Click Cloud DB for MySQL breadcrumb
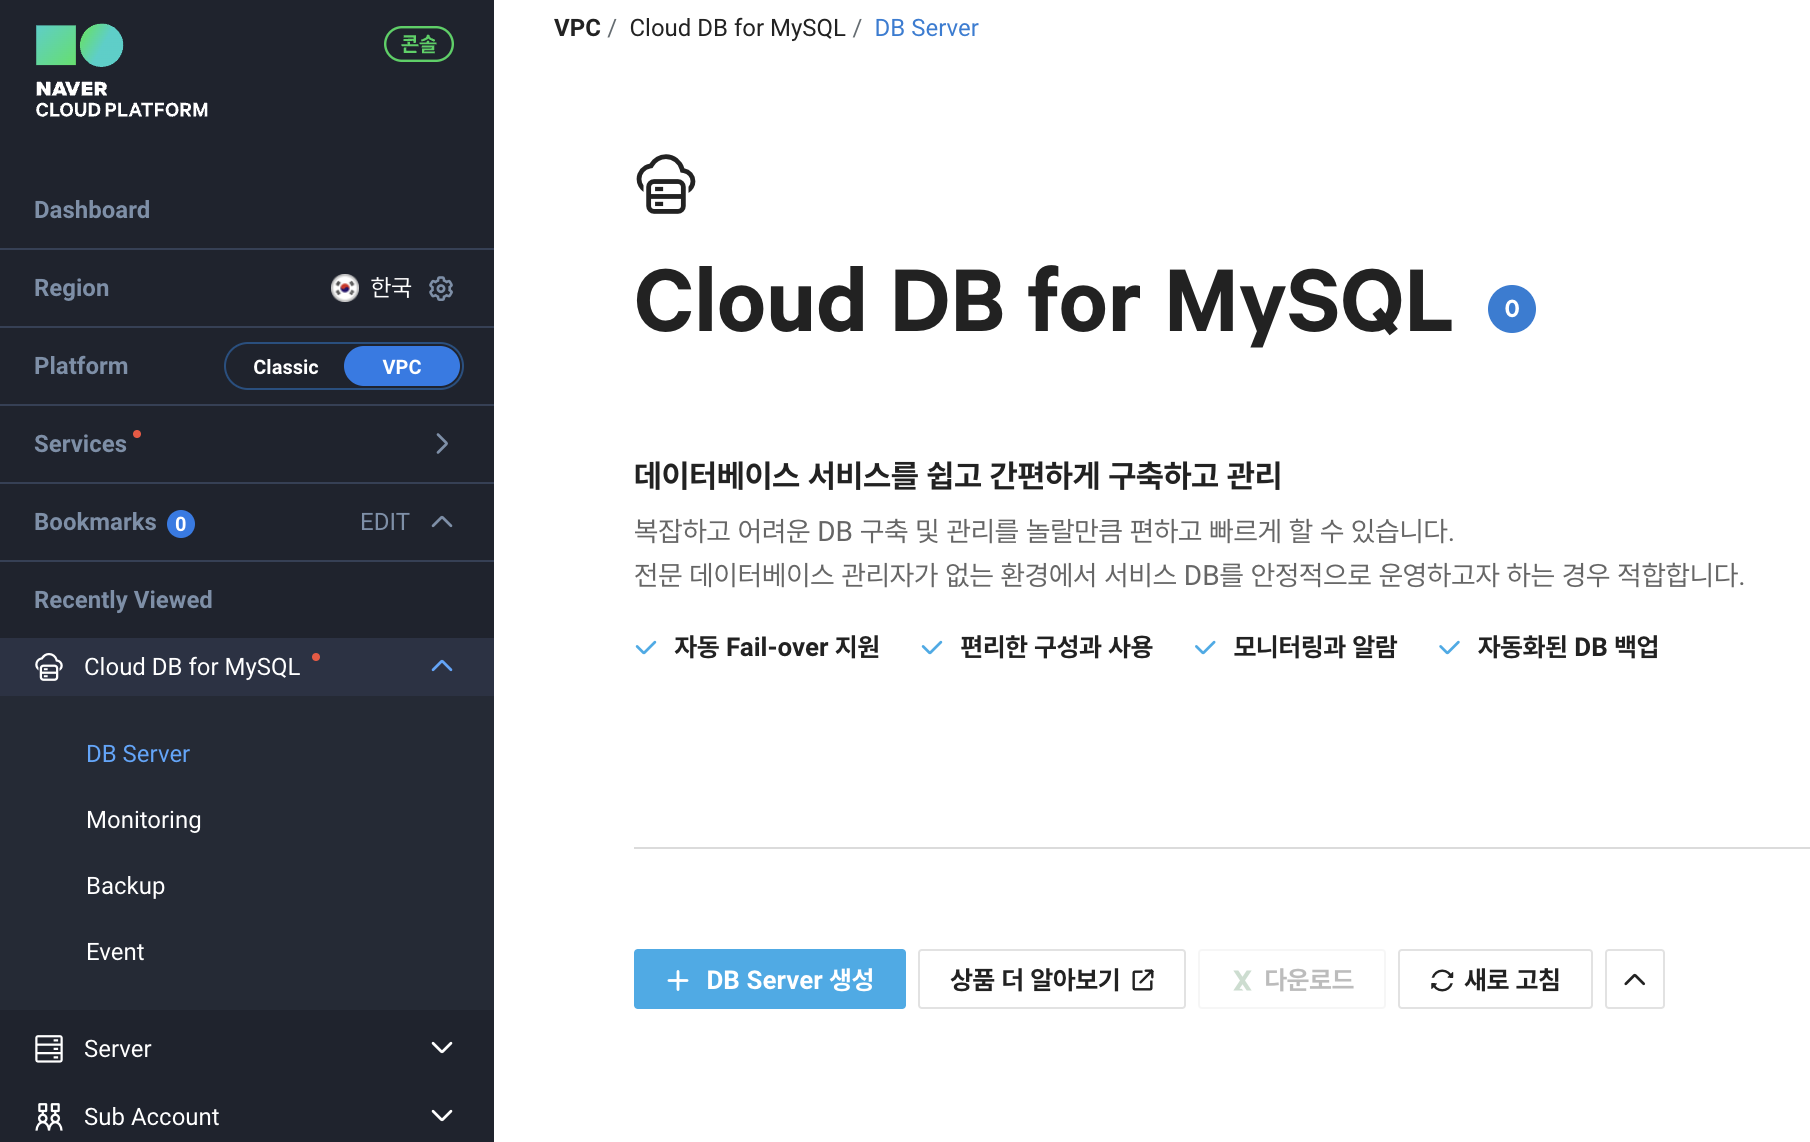The image size is (1810, 1142). click(x=737, y=28)
